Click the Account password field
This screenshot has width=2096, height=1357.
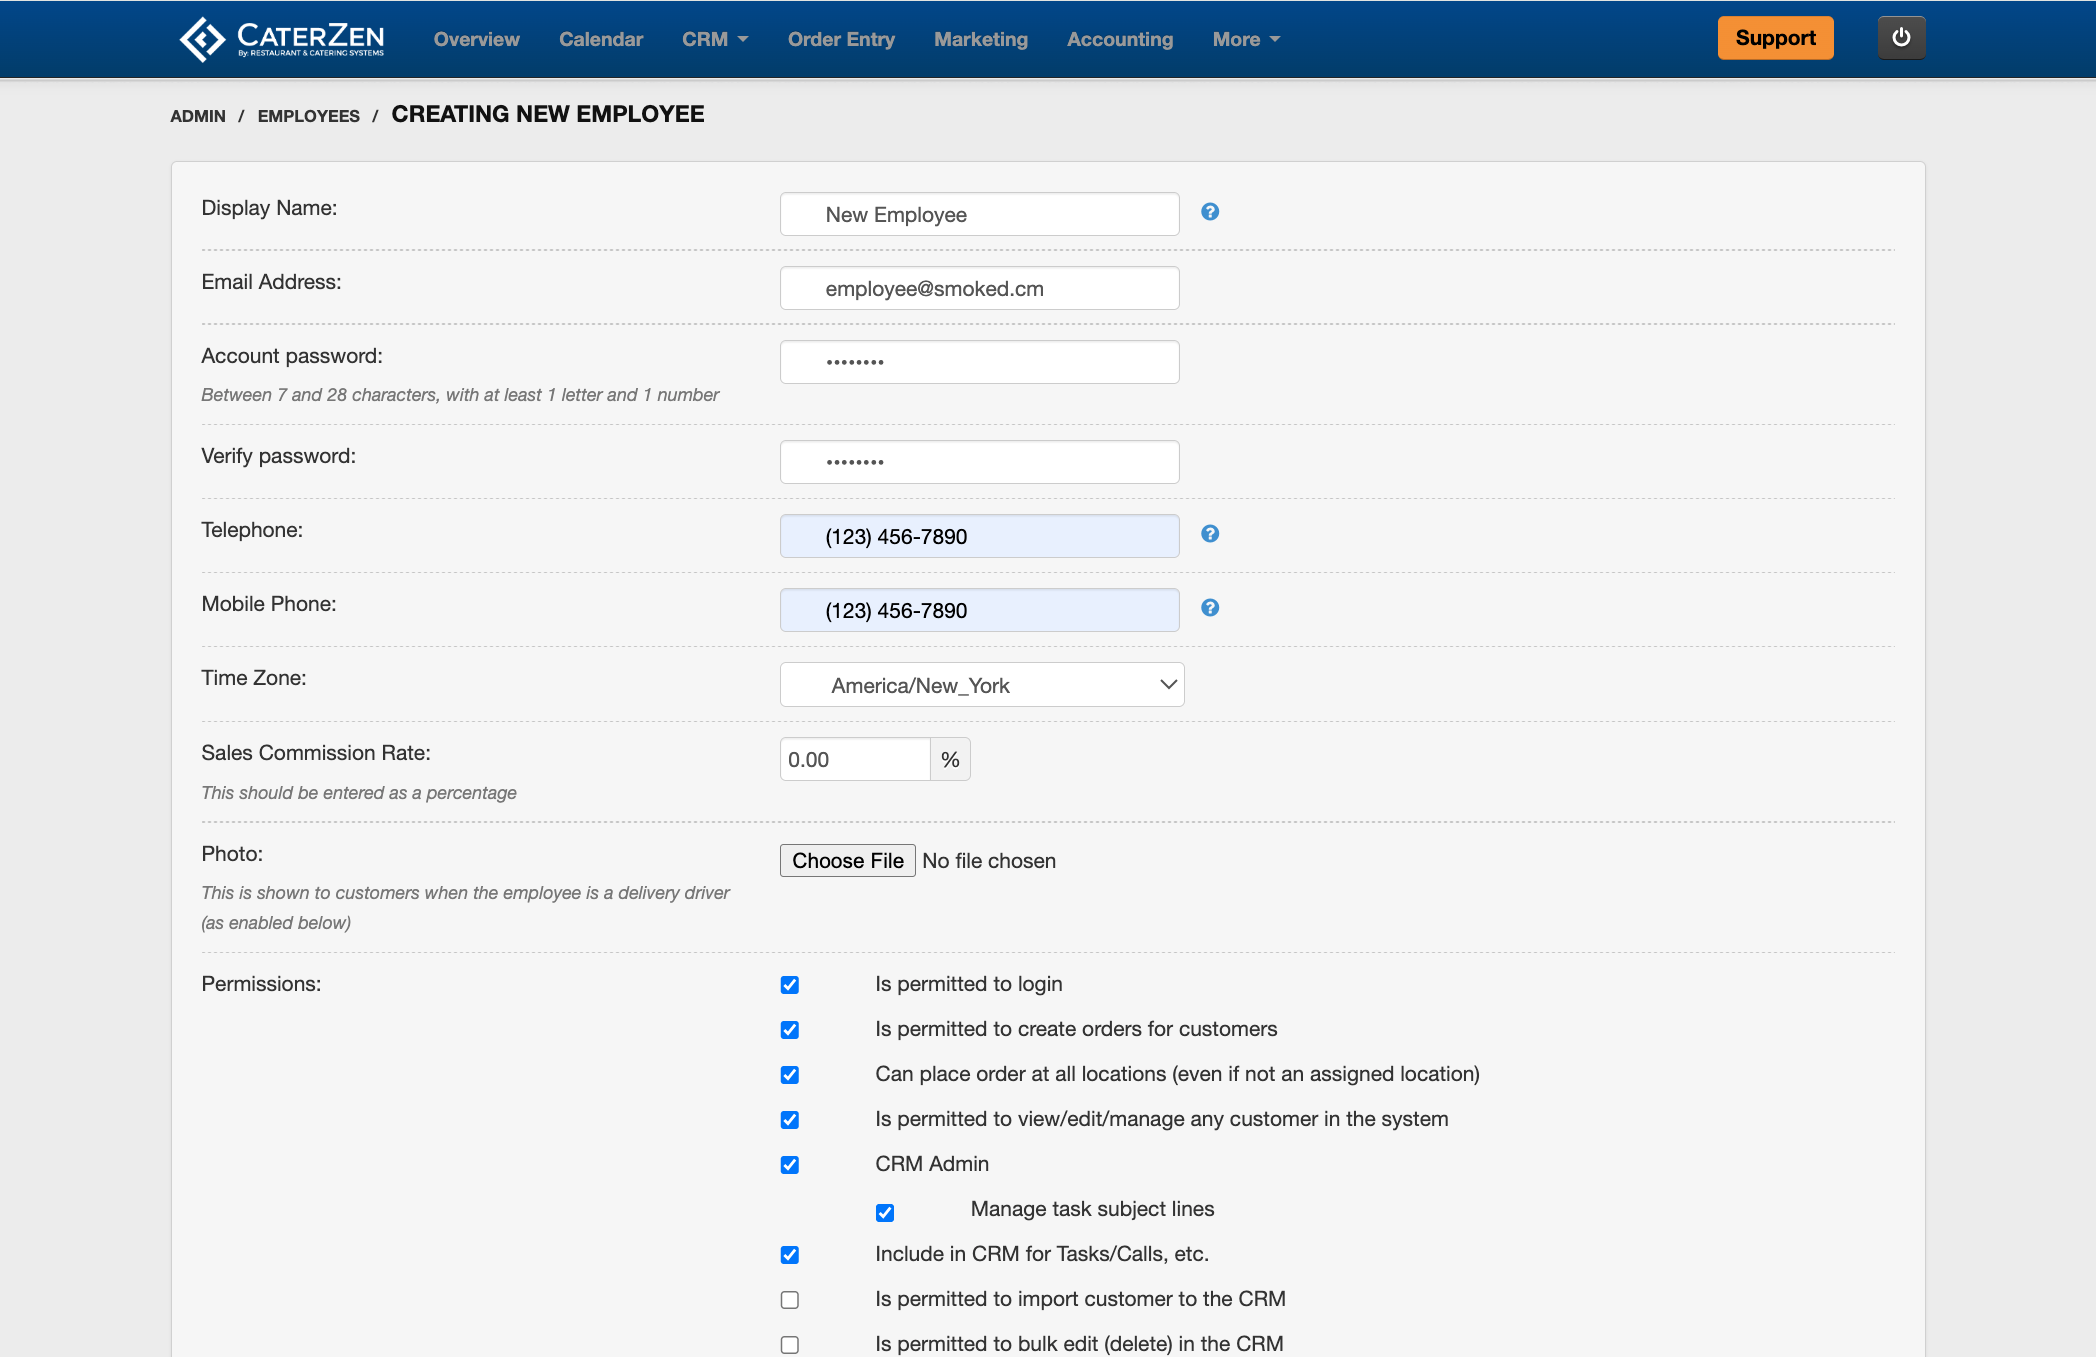click(980, 362)
